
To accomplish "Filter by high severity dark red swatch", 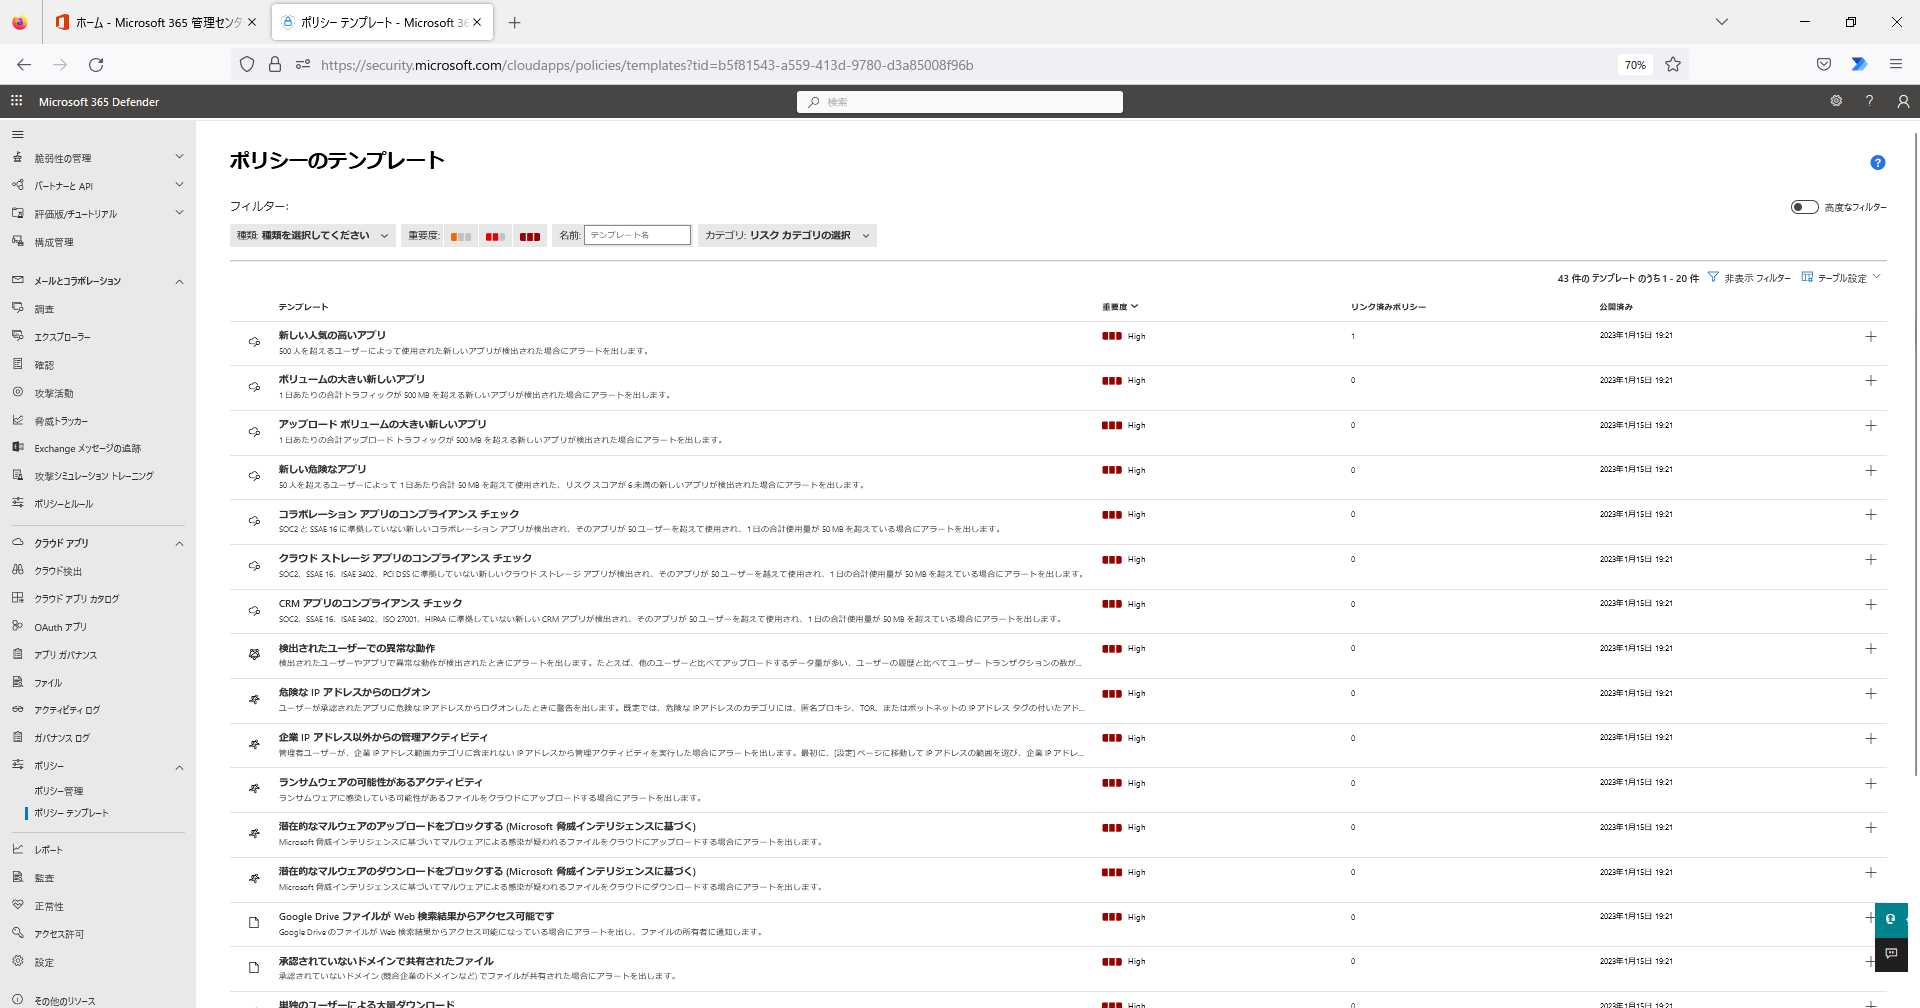I will (530, 237).
